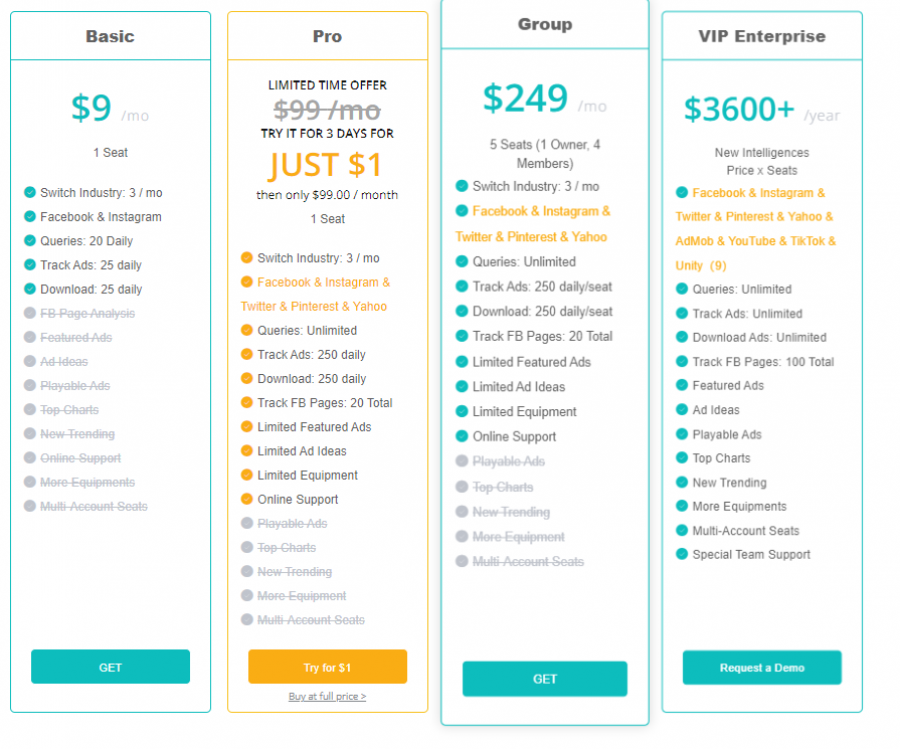The width and height of the screenshot is (900, 749).
Task: Click check icon next to Queries: 20 Daily
Action: 30,240
